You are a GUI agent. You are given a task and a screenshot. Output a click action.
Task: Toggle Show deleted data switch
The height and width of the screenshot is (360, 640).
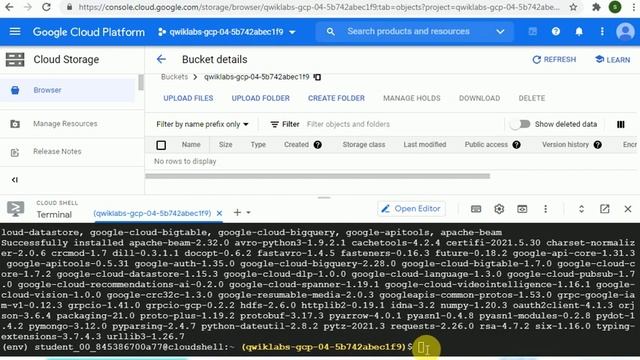520,124
